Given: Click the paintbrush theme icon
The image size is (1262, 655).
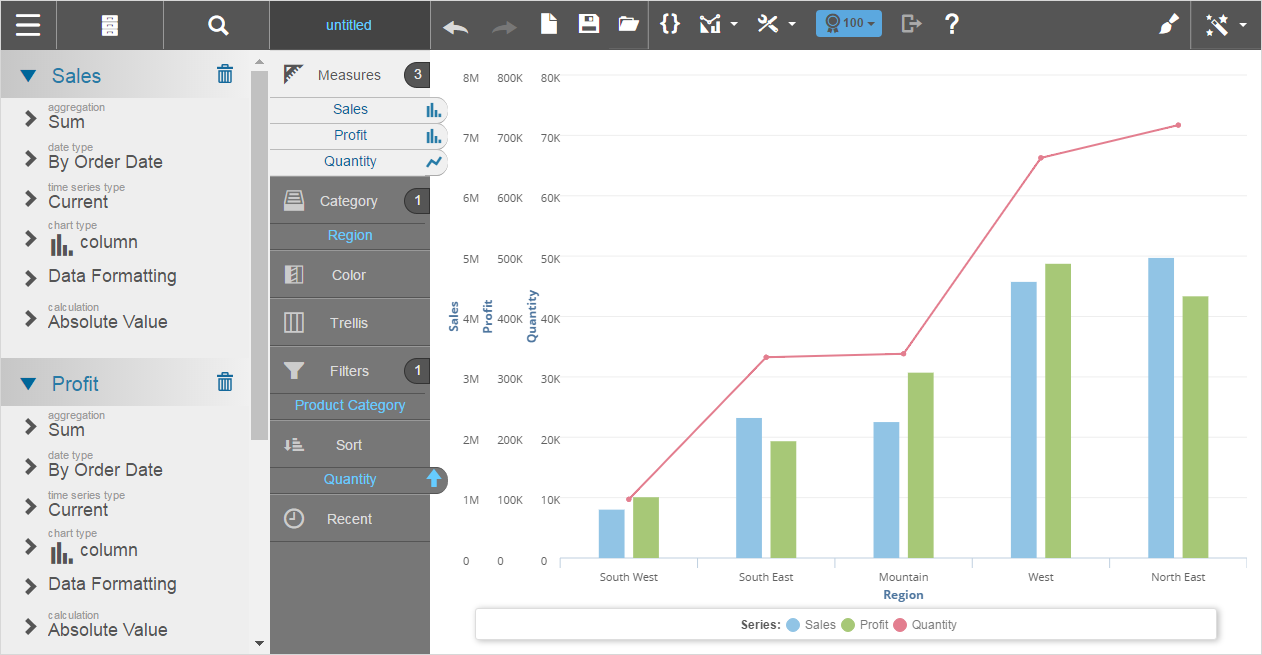Looking at the screenshot, I should (1168, 25).
